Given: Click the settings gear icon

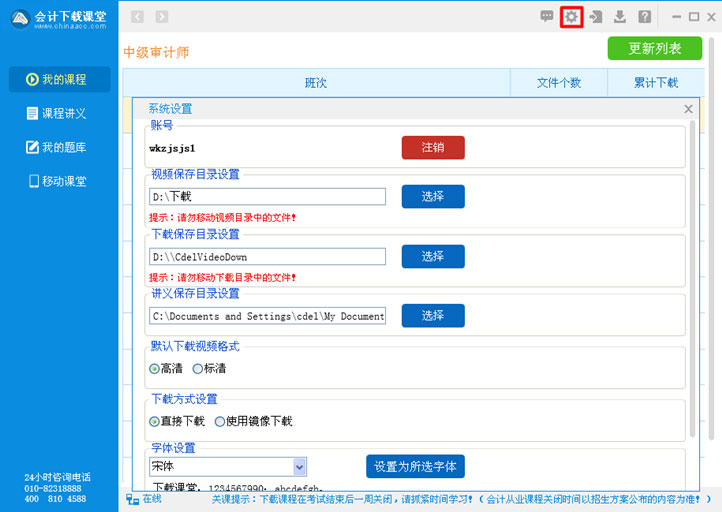Looking at the screenshot, I should click(x=571, y=16).
